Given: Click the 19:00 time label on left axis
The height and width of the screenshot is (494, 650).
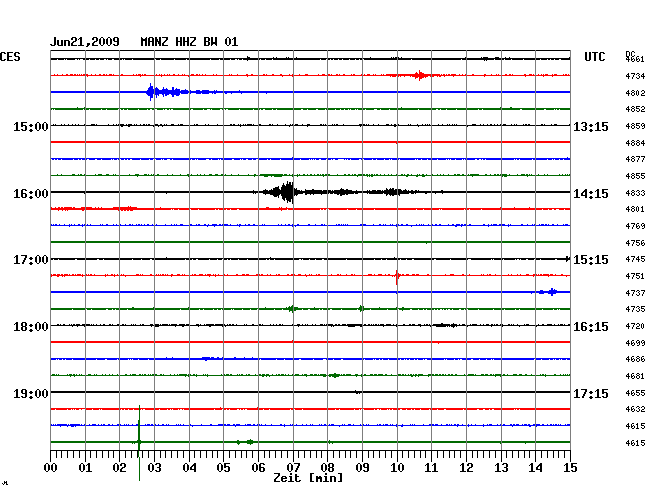Looking at the screenshot, I should 31,393.
